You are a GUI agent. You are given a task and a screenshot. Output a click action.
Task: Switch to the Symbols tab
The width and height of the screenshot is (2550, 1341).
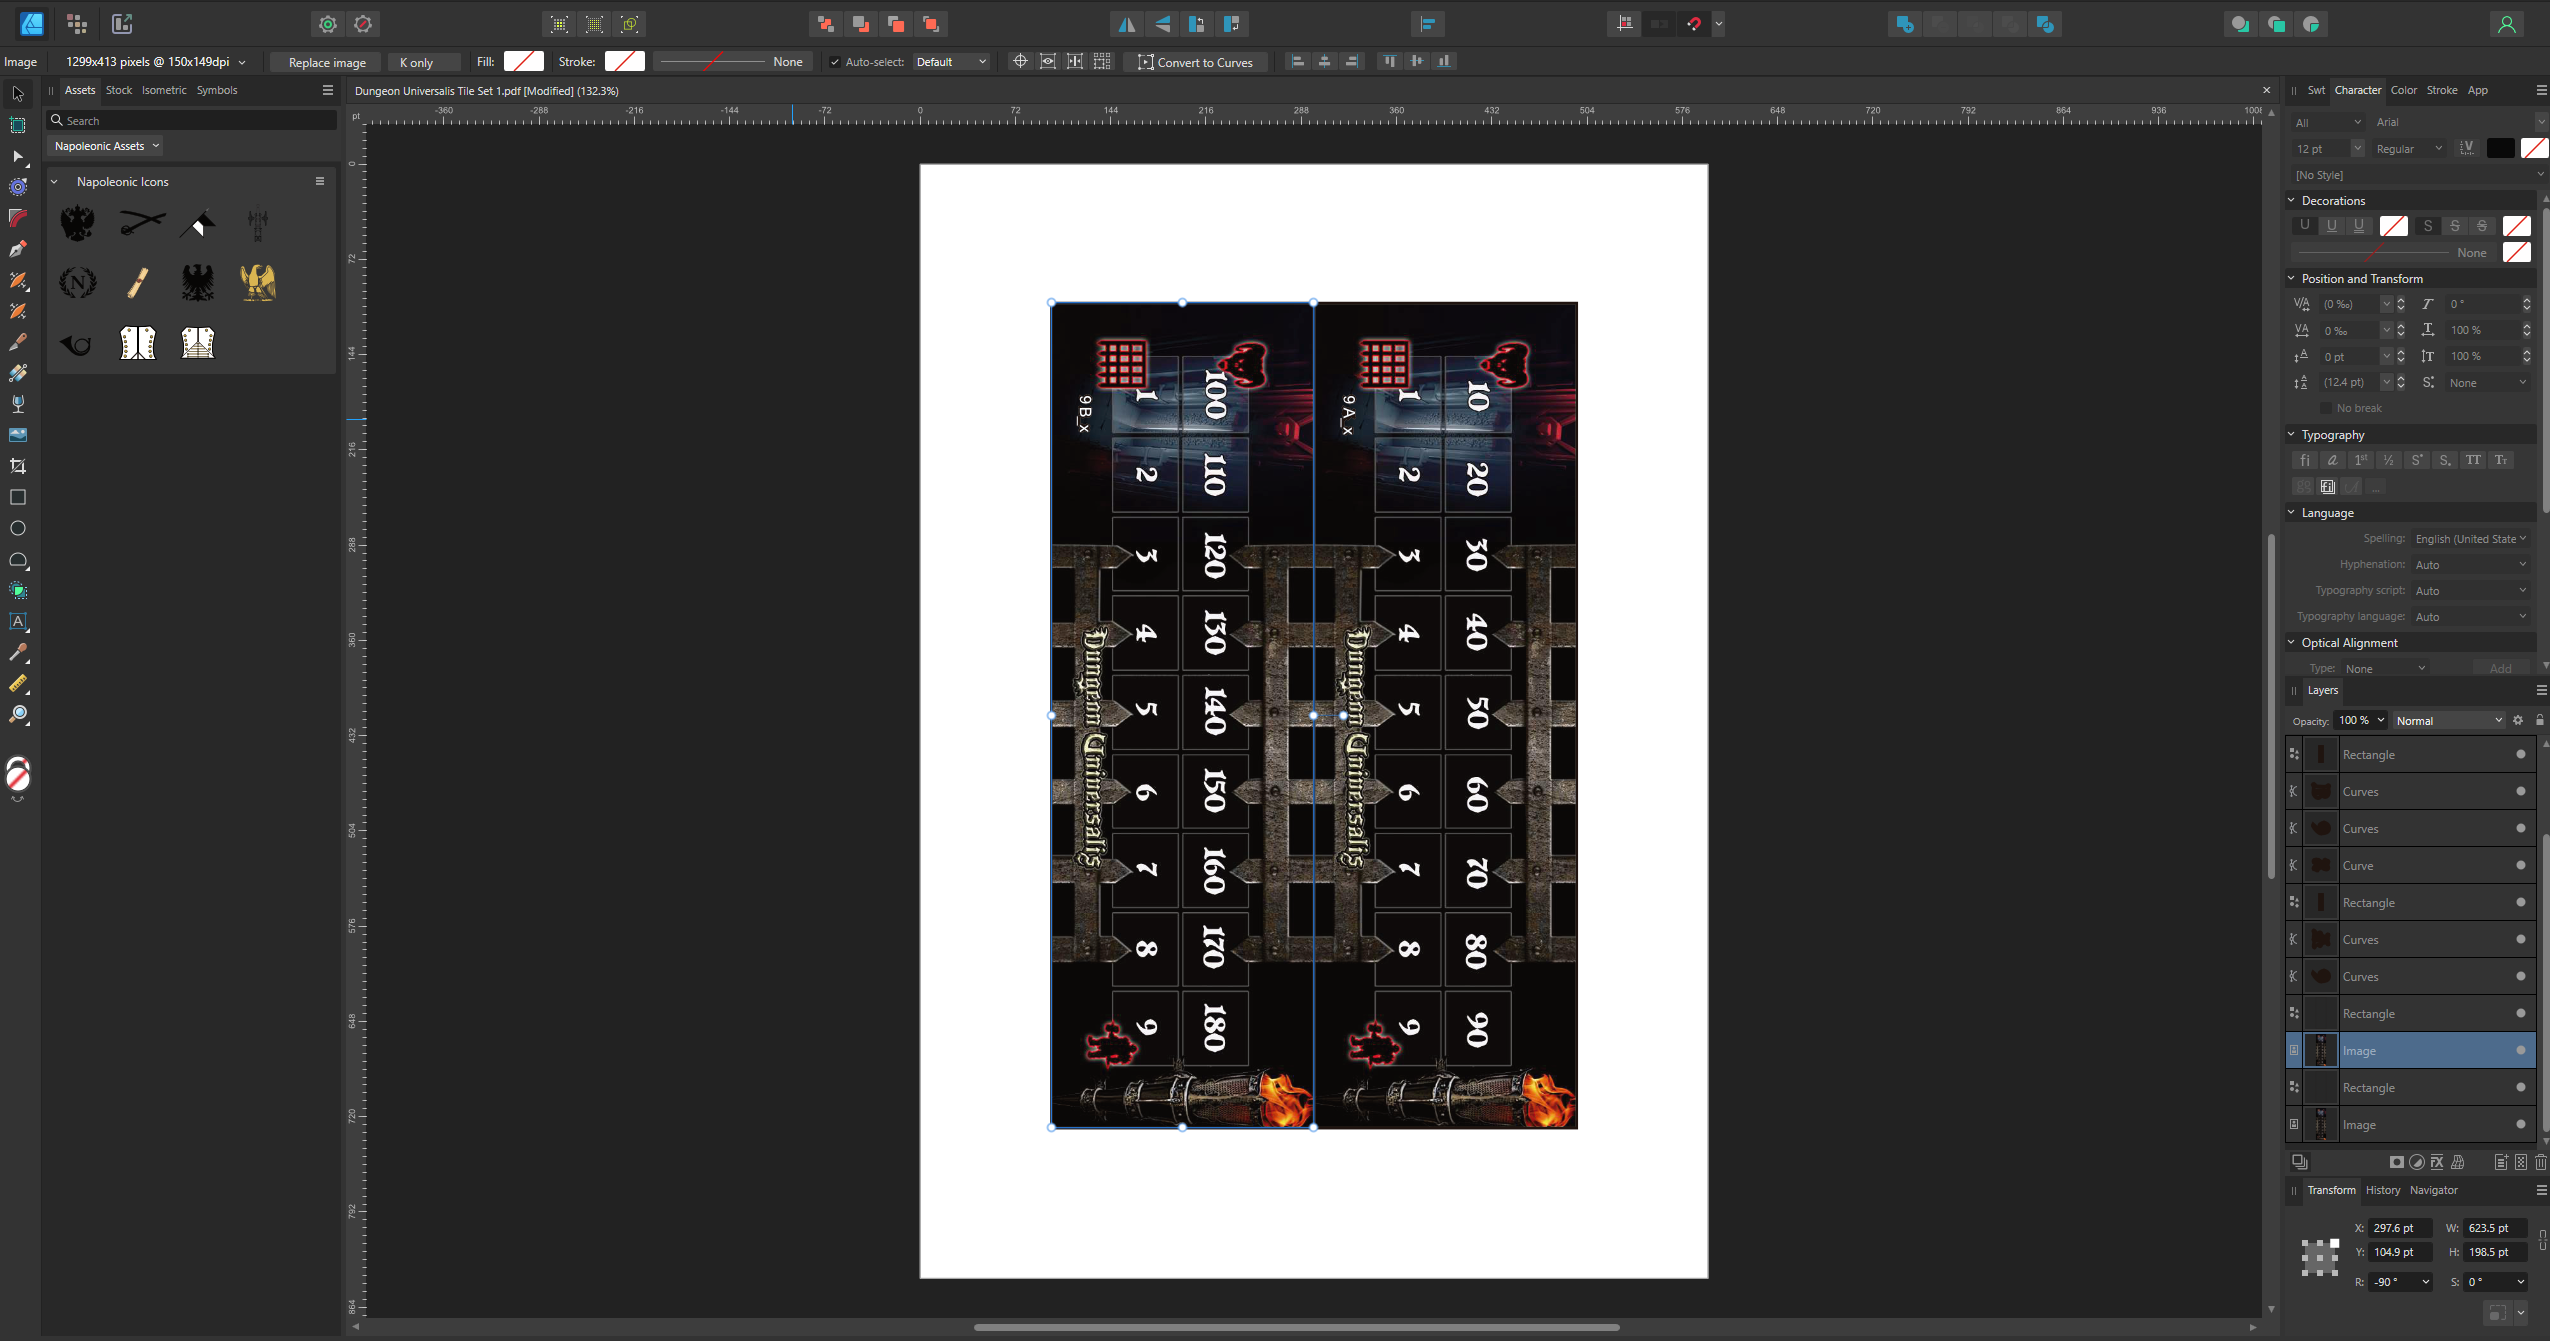[216, 90]
